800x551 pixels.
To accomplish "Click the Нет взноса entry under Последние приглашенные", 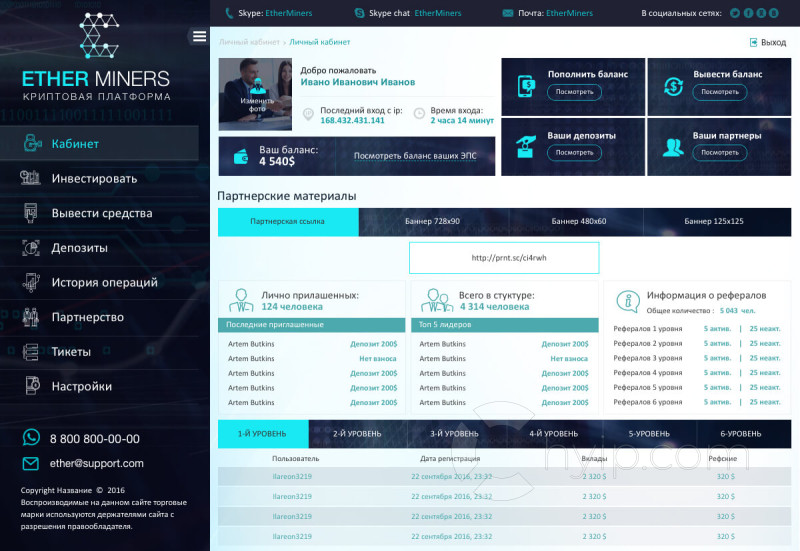I will tap(378, 359).
